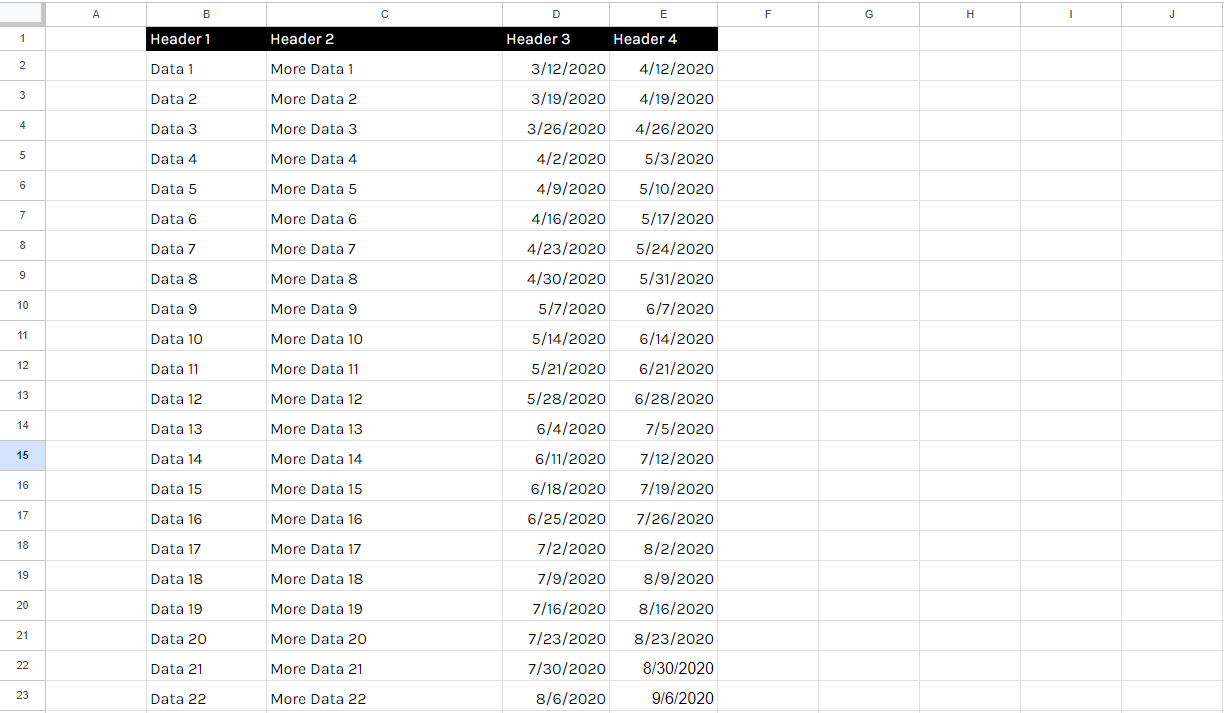The image size is (1224, 713).
Task: Select the date 7/2/2020
Action: pyautogui.click(x=556, y=546)
